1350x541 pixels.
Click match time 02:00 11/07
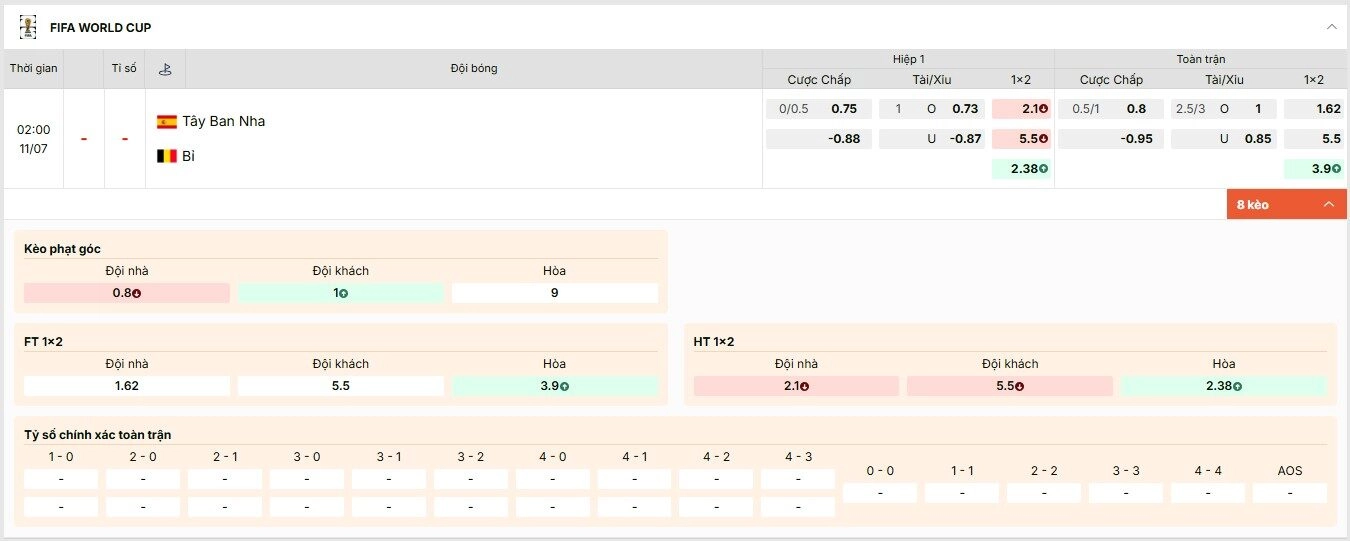[34, 139]
